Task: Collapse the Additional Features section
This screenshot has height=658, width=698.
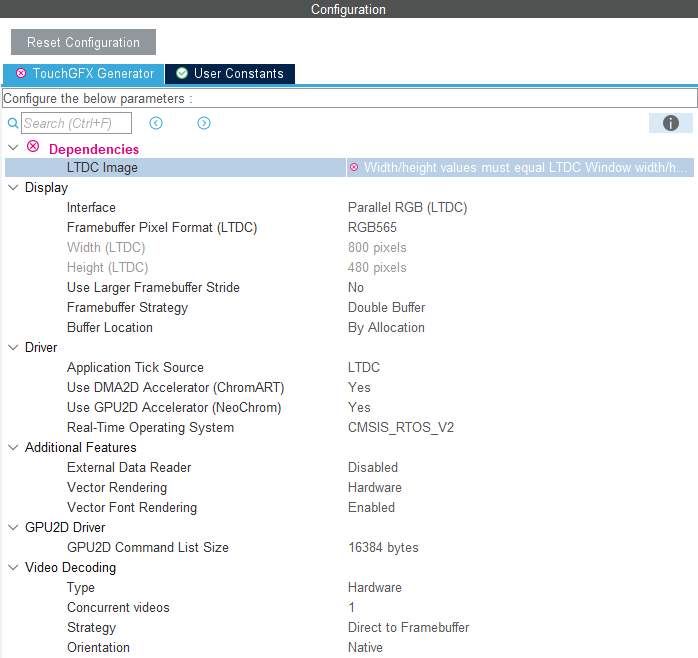Action: [13, 448]
